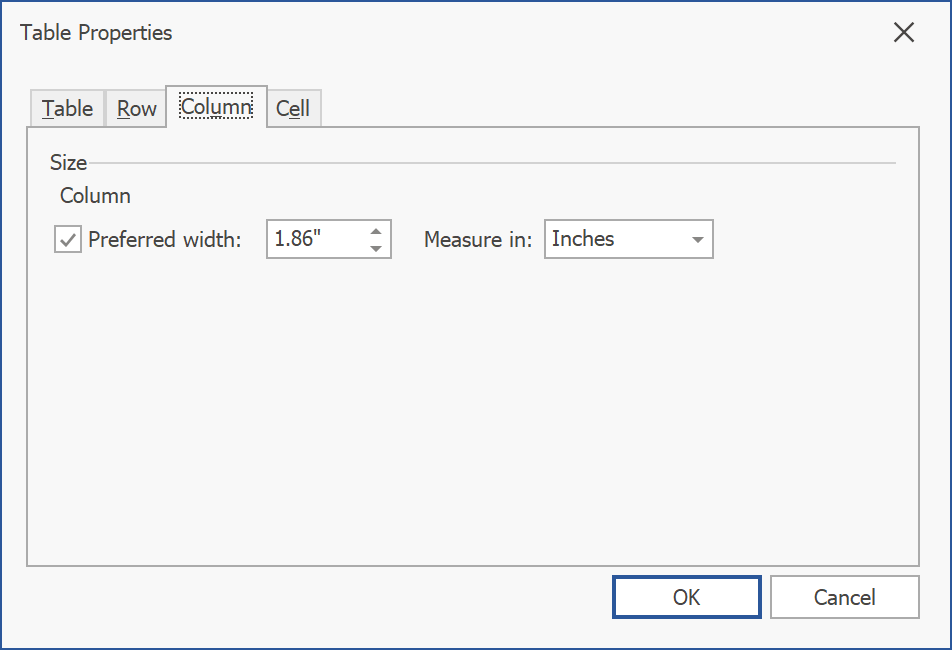Screen dimensions: 952x650
Task: Switch to the Table tab
Action: [x=67, y=109]
